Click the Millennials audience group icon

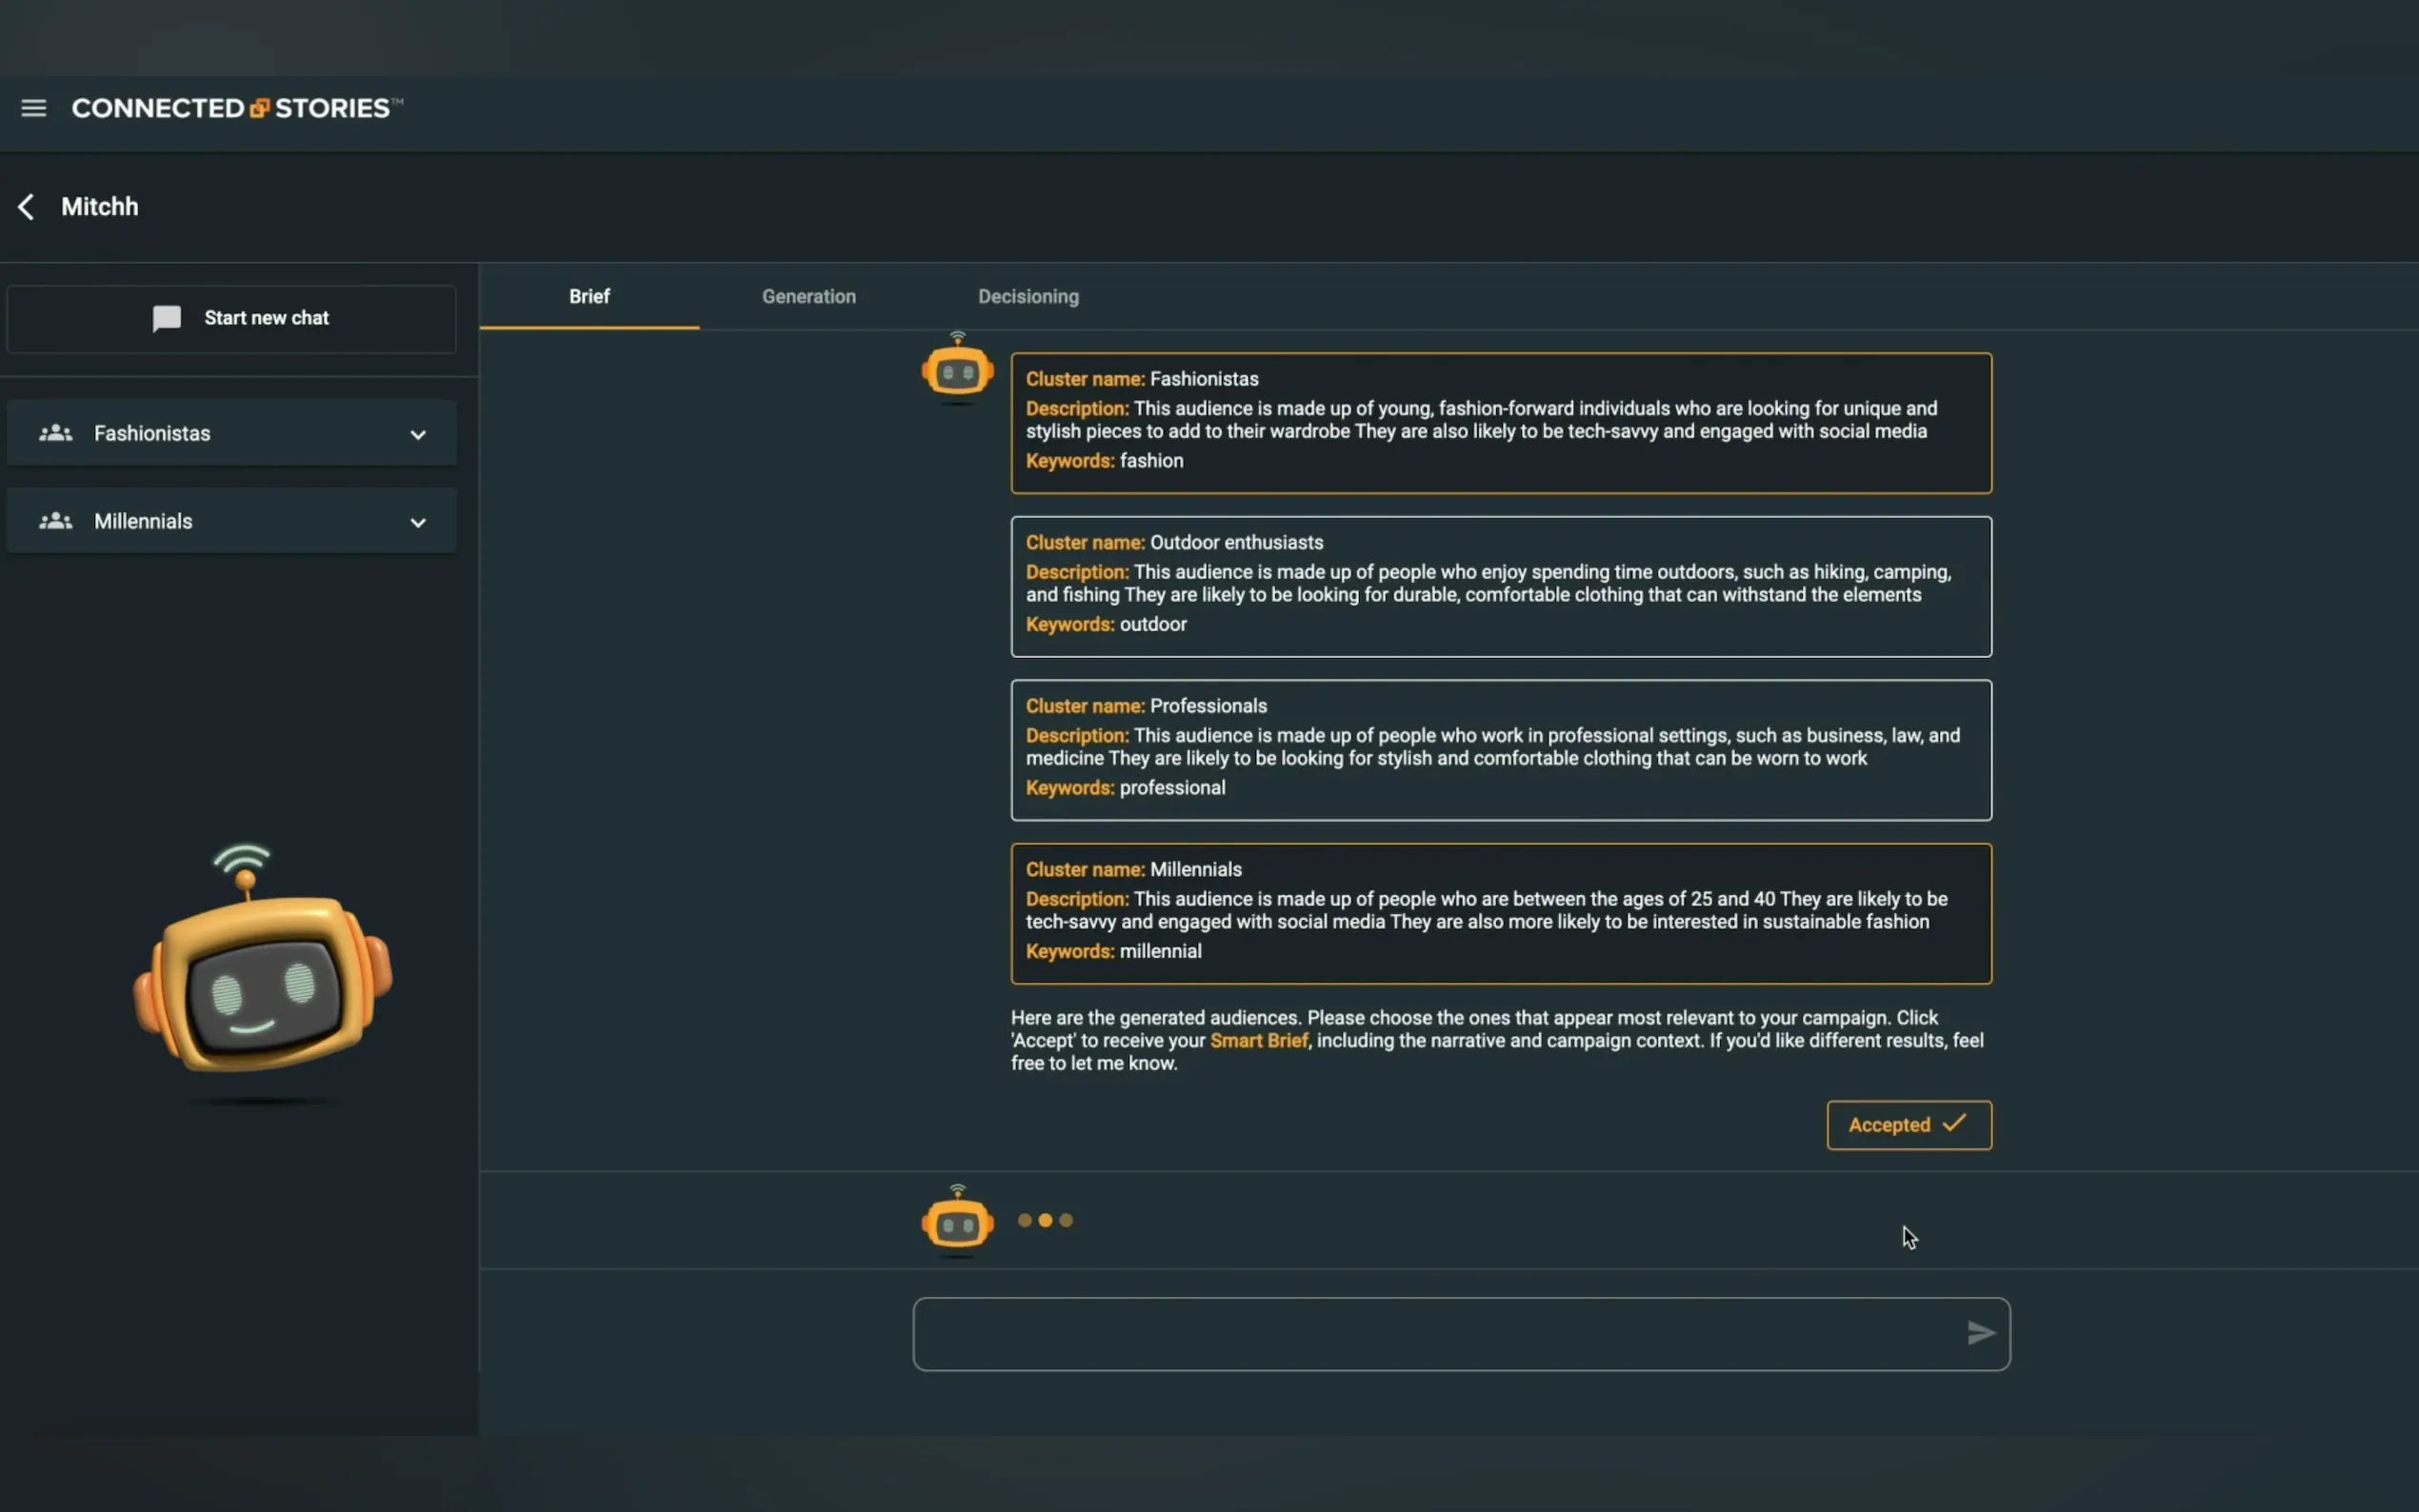point(56,521)
